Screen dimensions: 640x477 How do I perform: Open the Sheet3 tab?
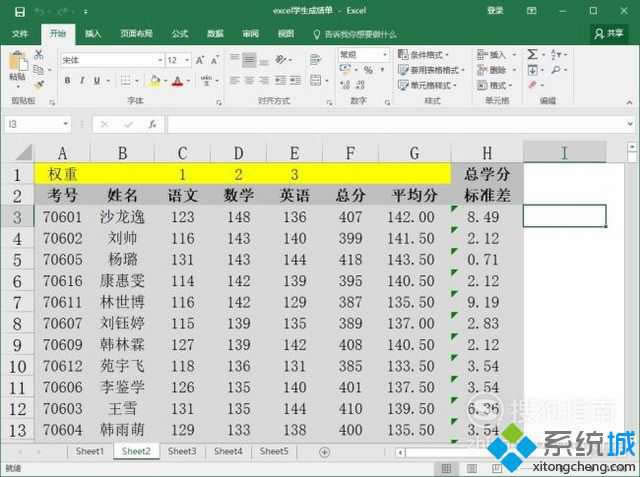pos(182,451)
